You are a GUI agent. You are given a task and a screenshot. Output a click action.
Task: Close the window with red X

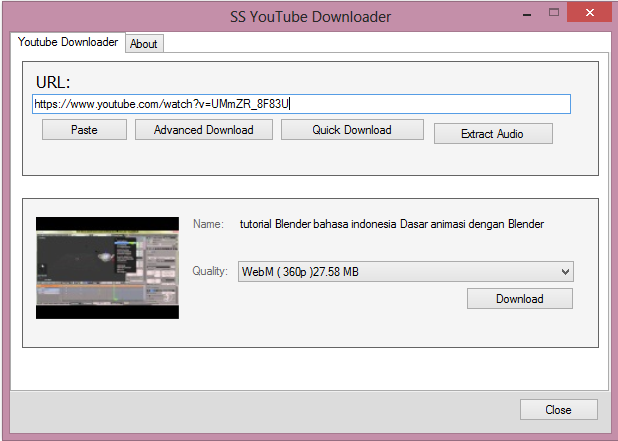tap(590, 13)
